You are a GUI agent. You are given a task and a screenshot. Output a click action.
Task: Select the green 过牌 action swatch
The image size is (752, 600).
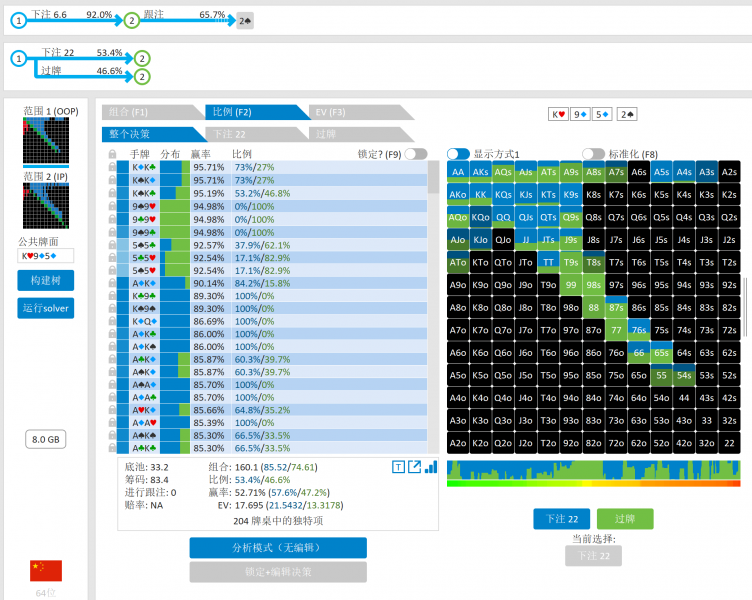coord(624,518)
